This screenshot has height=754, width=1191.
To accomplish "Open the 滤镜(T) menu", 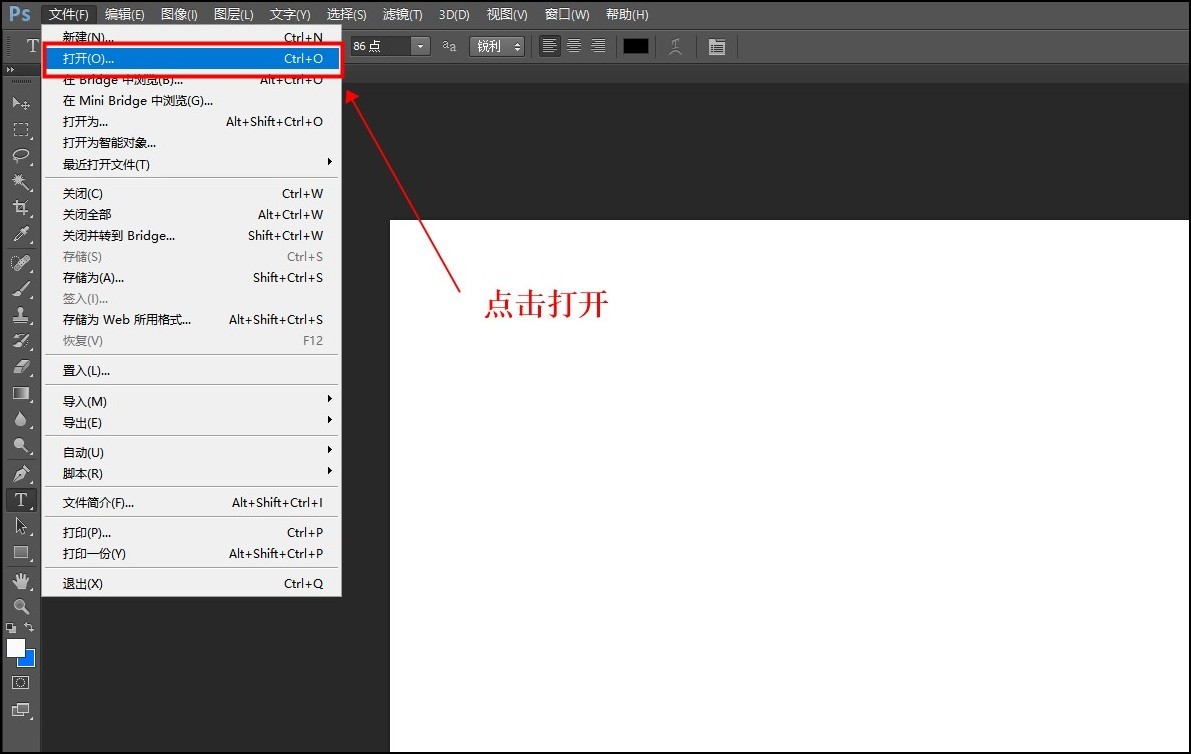I will click(402, 14).
